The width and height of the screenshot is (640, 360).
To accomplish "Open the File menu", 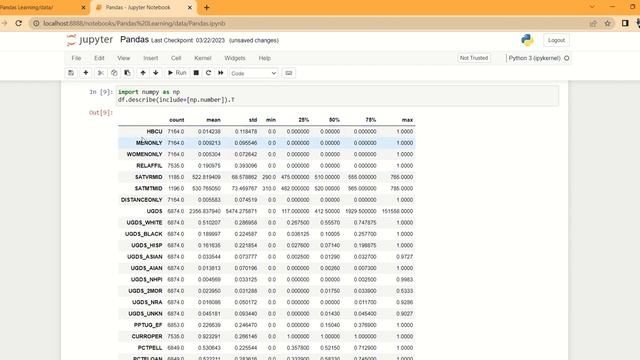I will [x=76, y=58].
